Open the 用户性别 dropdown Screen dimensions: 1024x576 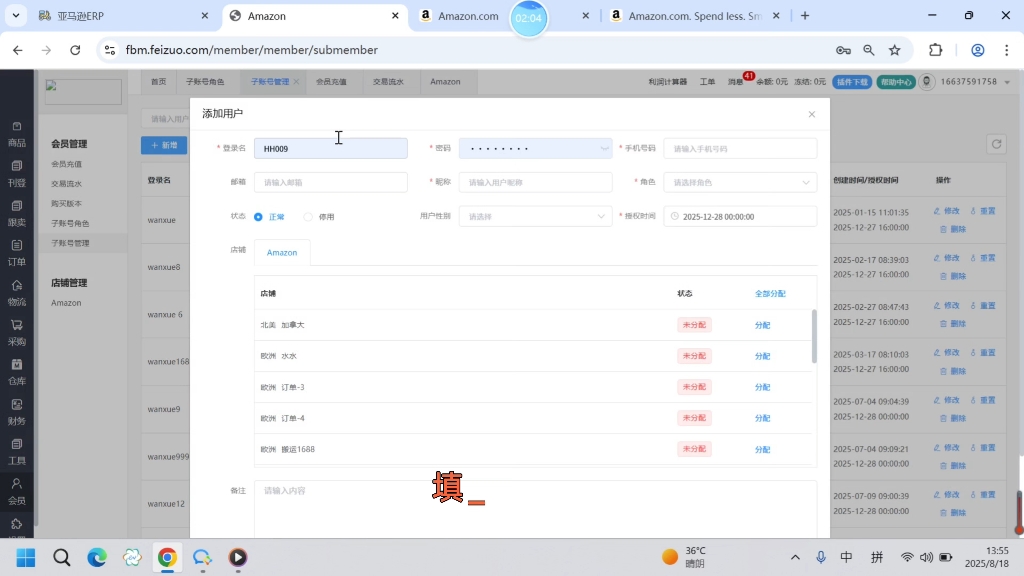point(536,216)
